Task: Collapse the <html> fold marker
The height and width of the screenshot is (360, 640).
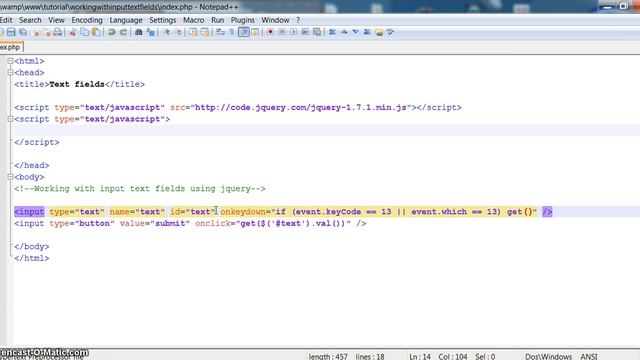Action: pyautogui.click(x=10, y=61)
